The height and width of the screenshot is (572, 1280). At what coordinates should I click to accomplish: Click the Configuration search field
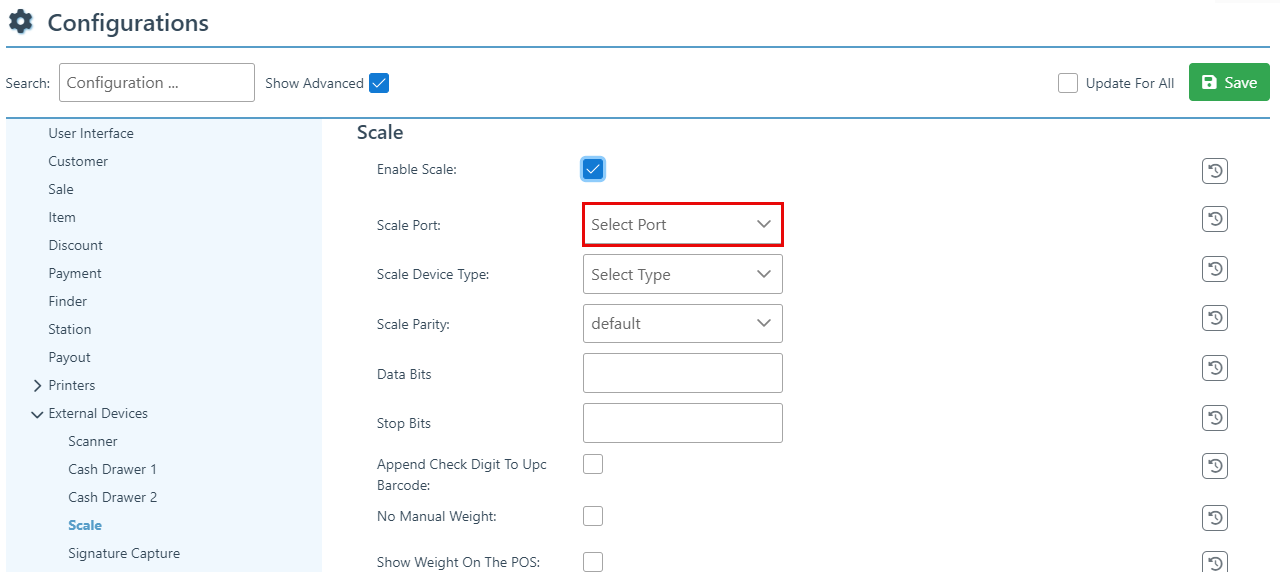157,83
